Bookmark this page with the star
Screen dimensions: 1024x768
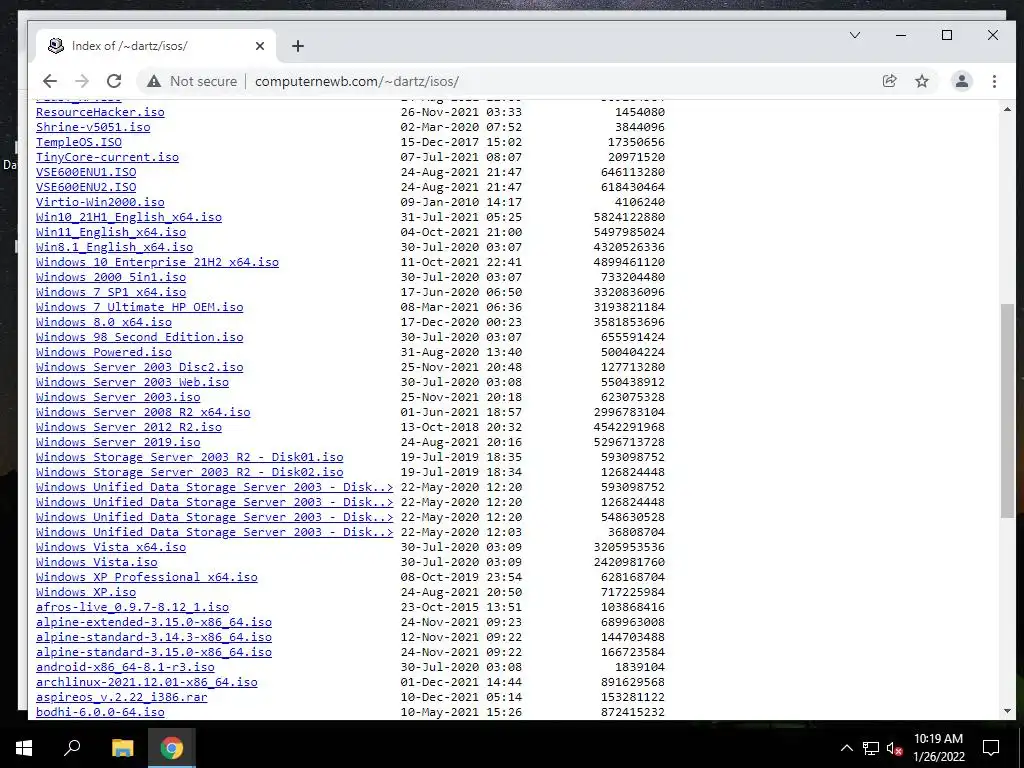pyautogui.click(x=921, y=81)
